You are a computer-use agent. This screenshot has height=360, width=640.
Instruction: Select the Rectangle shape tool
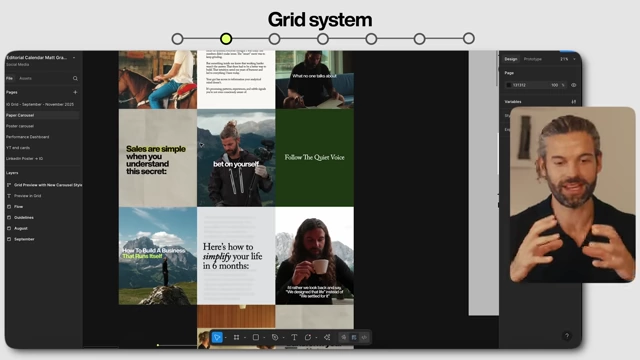[256, 337]
